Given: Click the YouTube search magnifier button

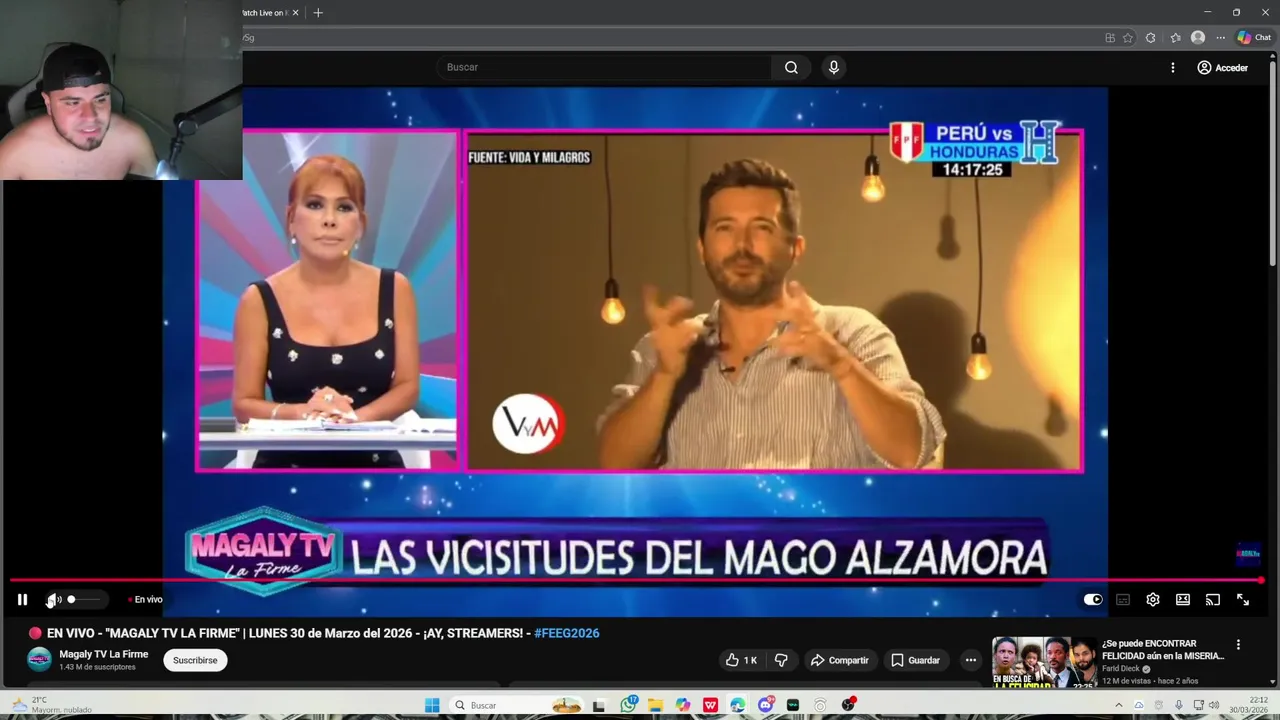Looking at the screenshot, I should [x=791, y=67].
